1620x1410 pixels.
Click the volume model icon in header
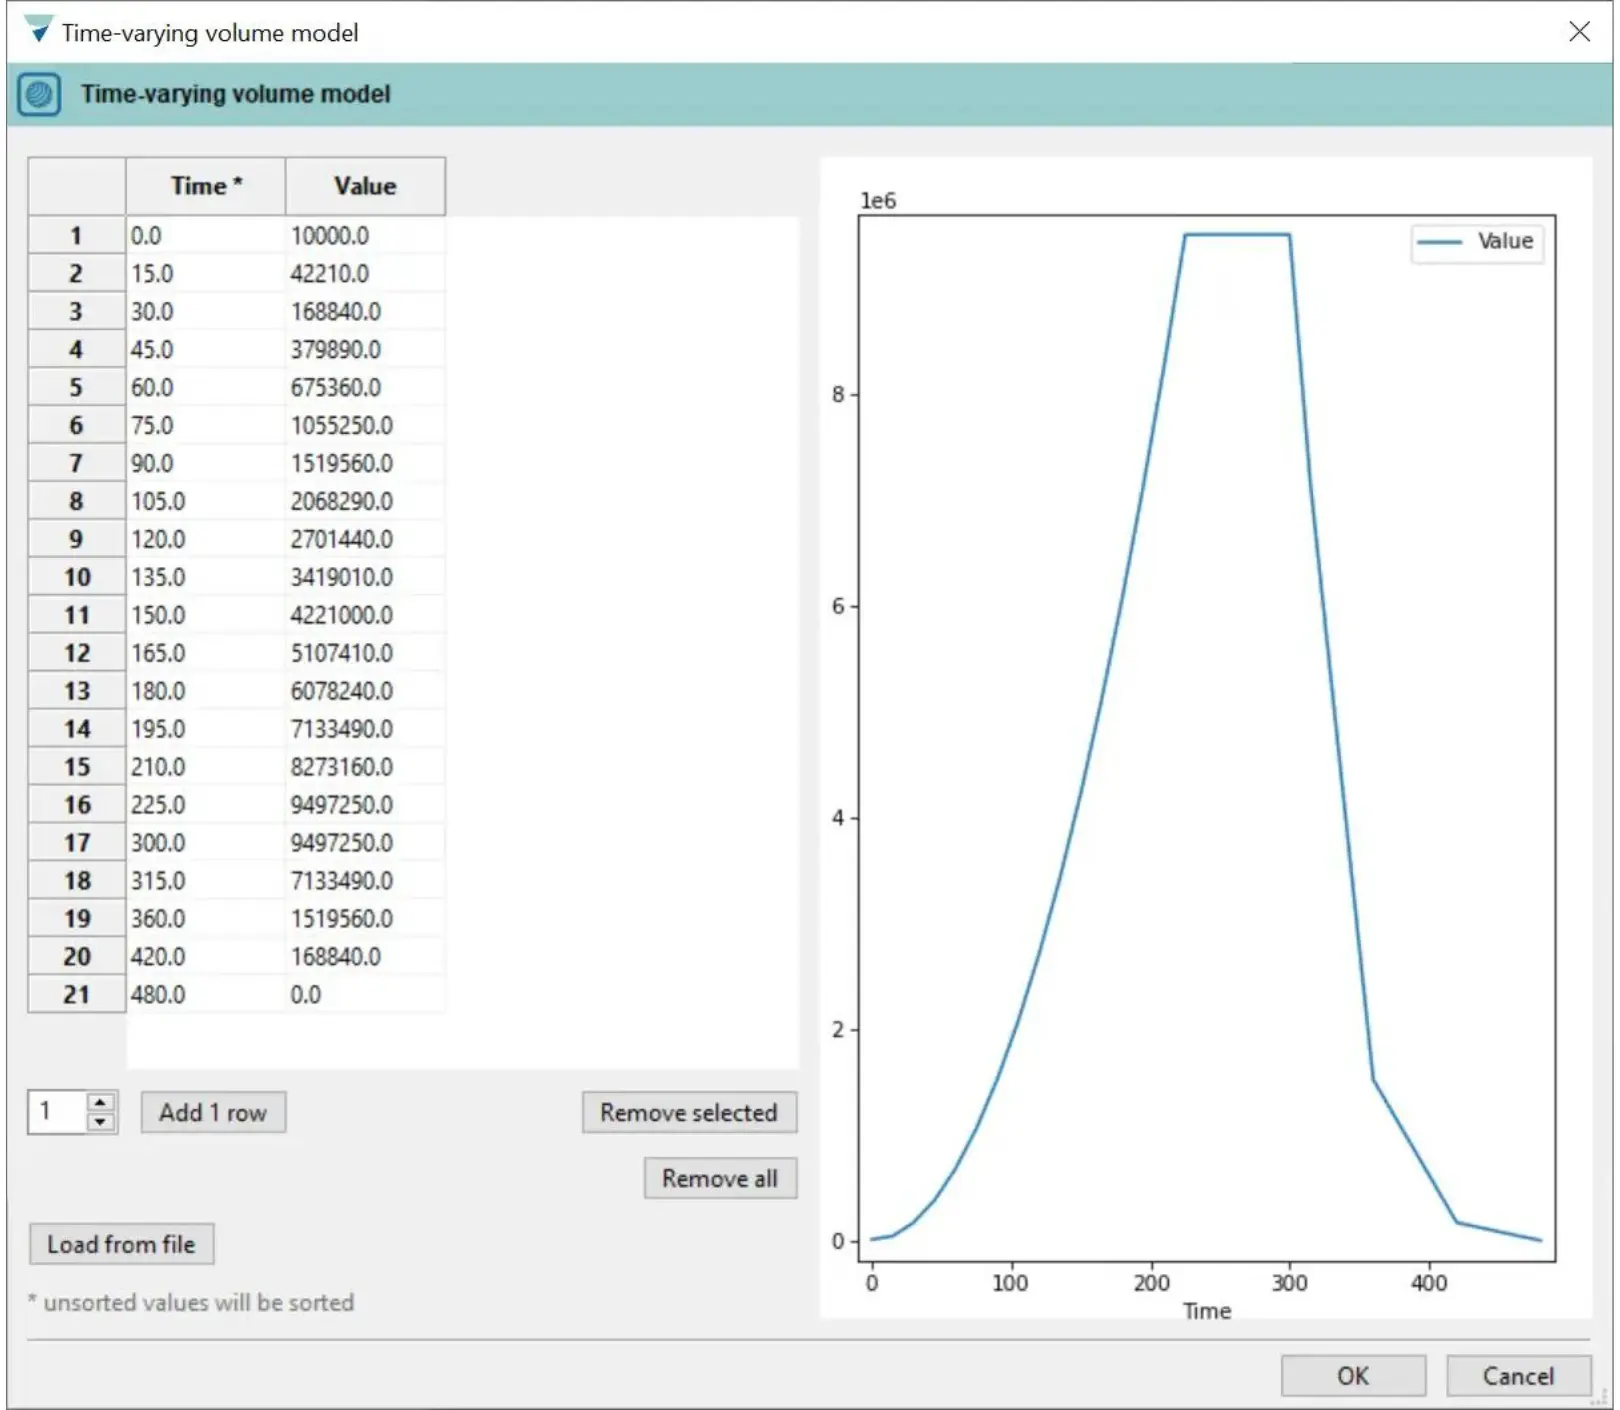tap(39, 95)
